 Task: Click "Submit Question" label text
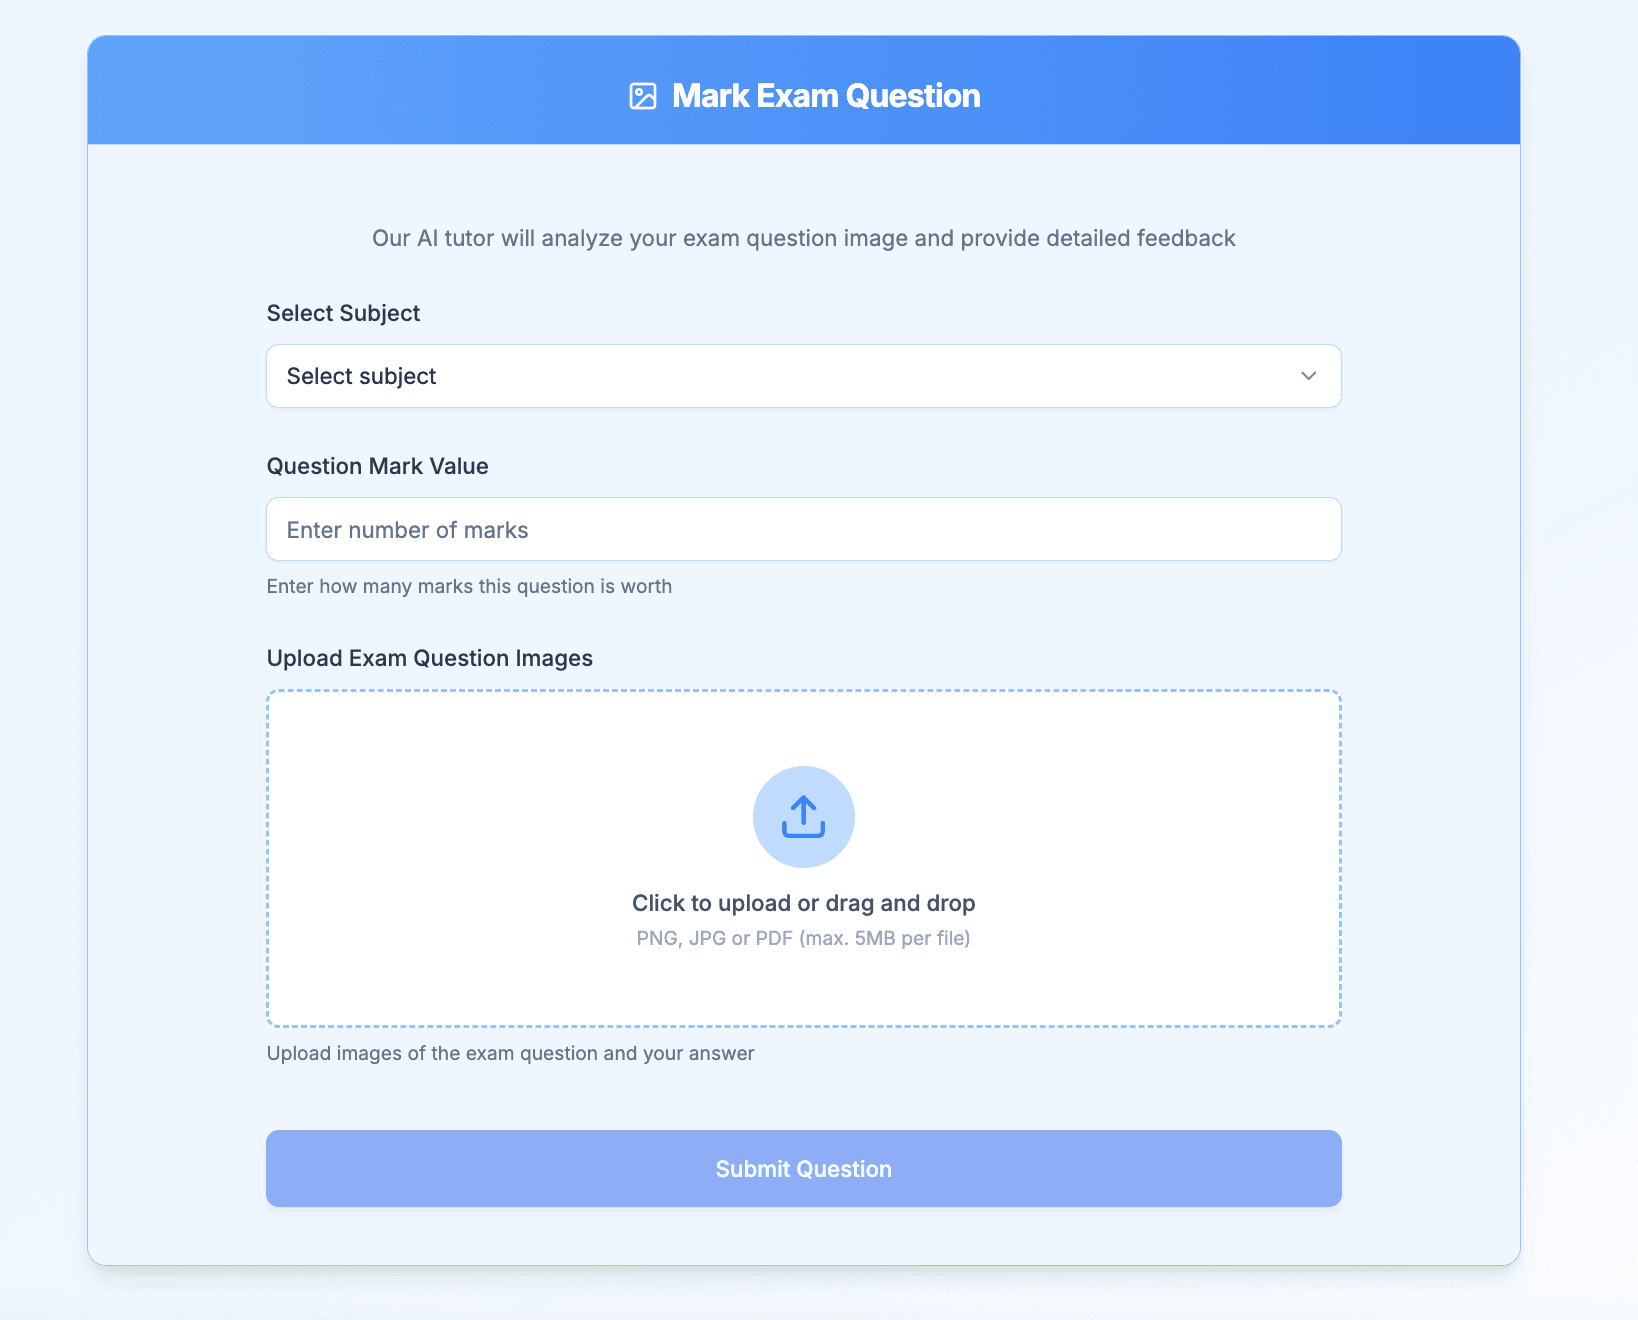point(804,1169)
